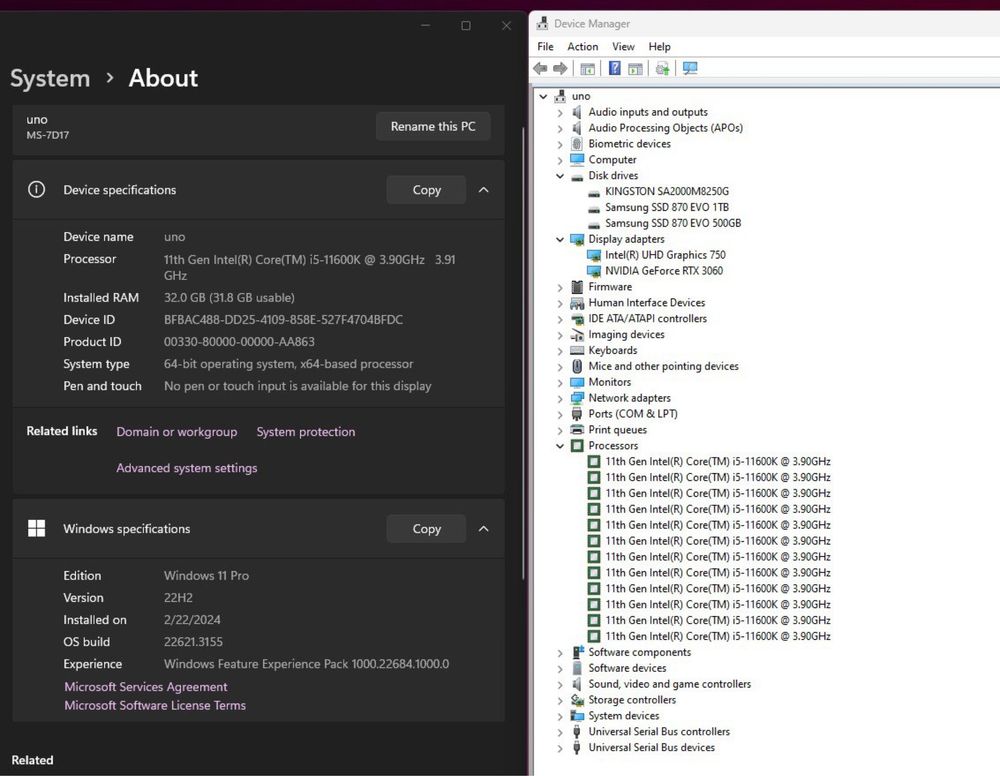Select the Software devices category

pyautogui.click(x=627, y=668)
